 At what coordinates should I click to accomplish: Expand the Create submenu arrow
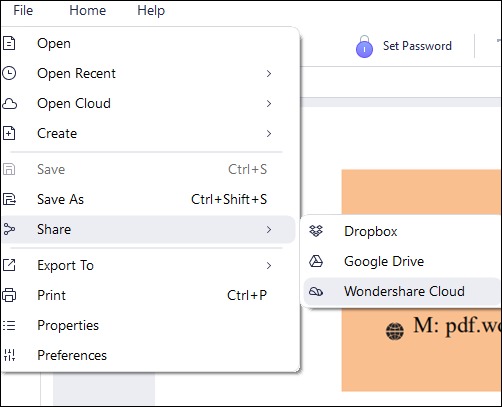click(269, 134)
